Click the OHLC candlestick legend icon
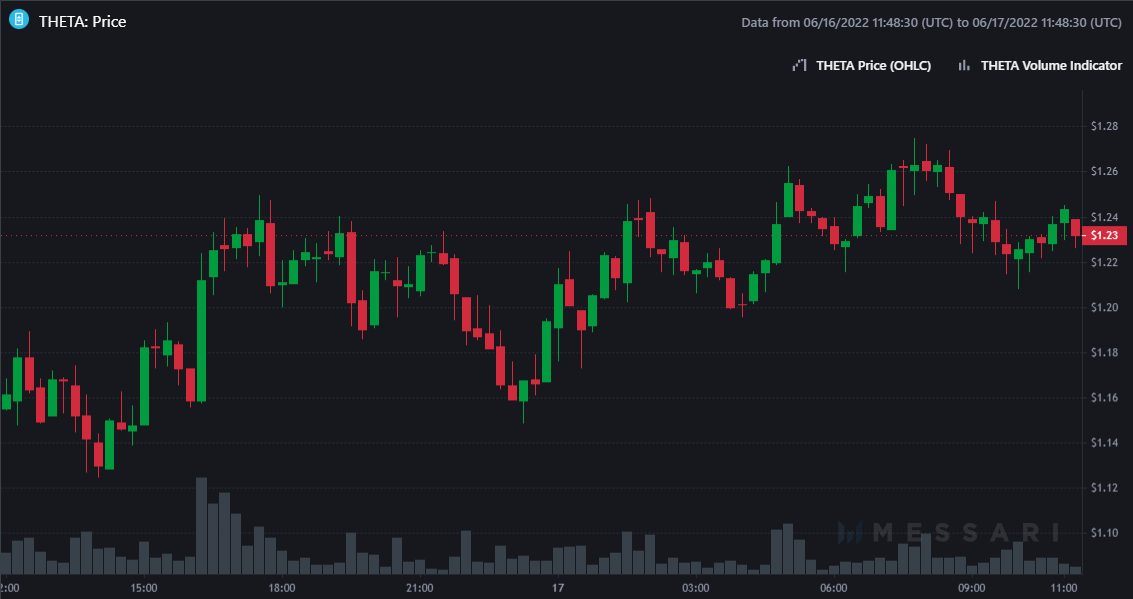The height and width of the screenshot is (599, 1133). pyautogui.click(x=799, y=66)
